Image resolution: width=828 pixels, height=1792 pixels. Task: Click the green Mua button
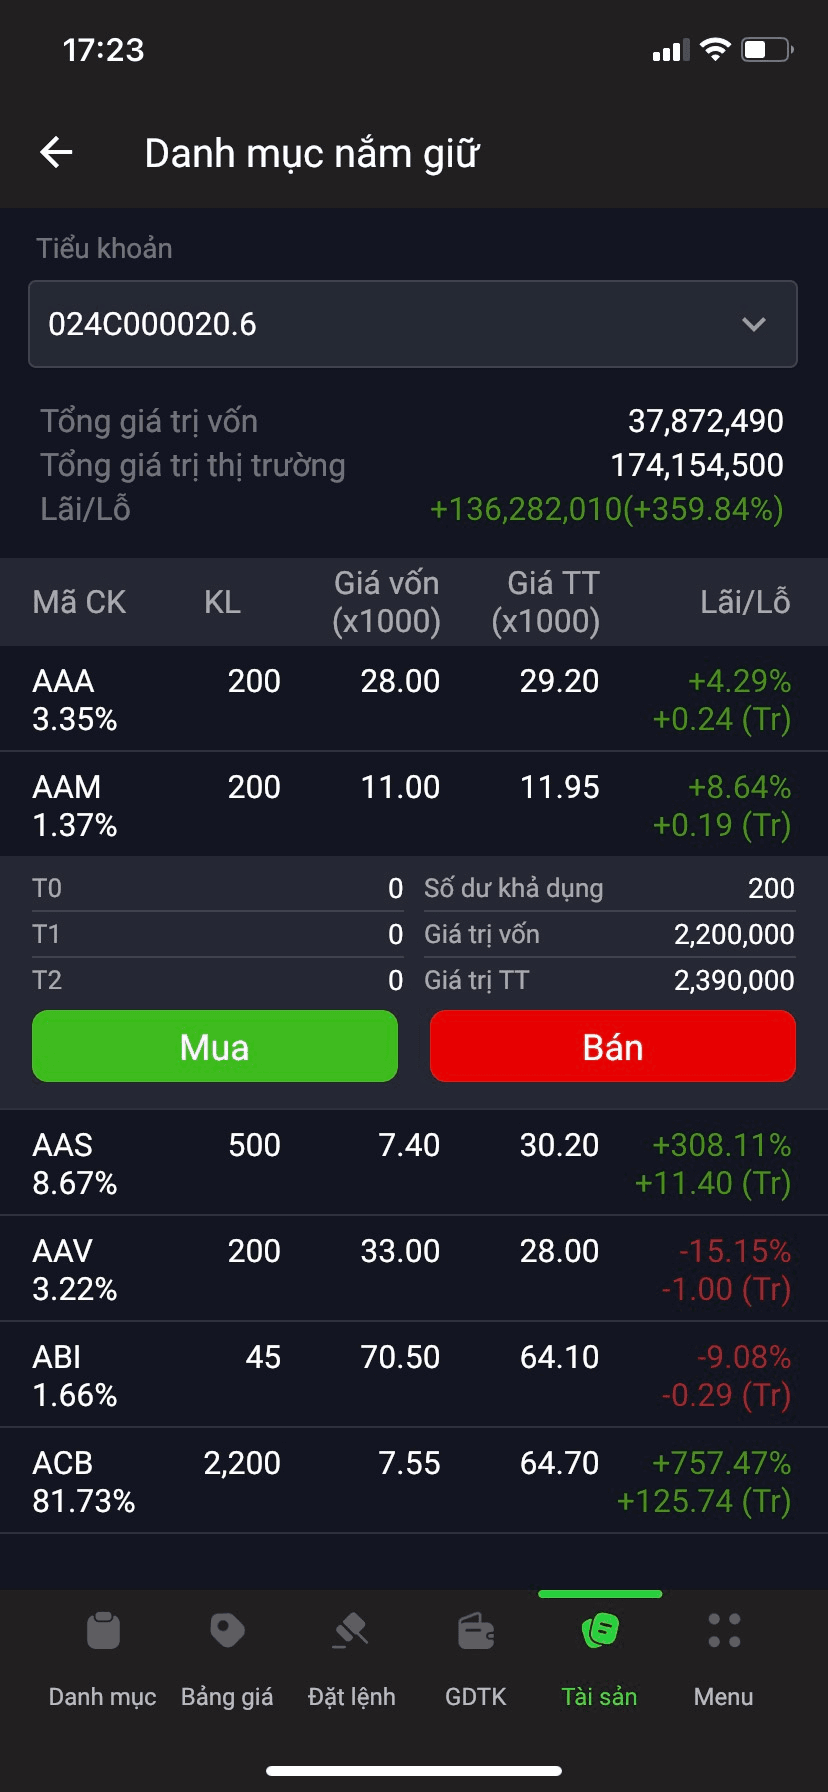215,1046
